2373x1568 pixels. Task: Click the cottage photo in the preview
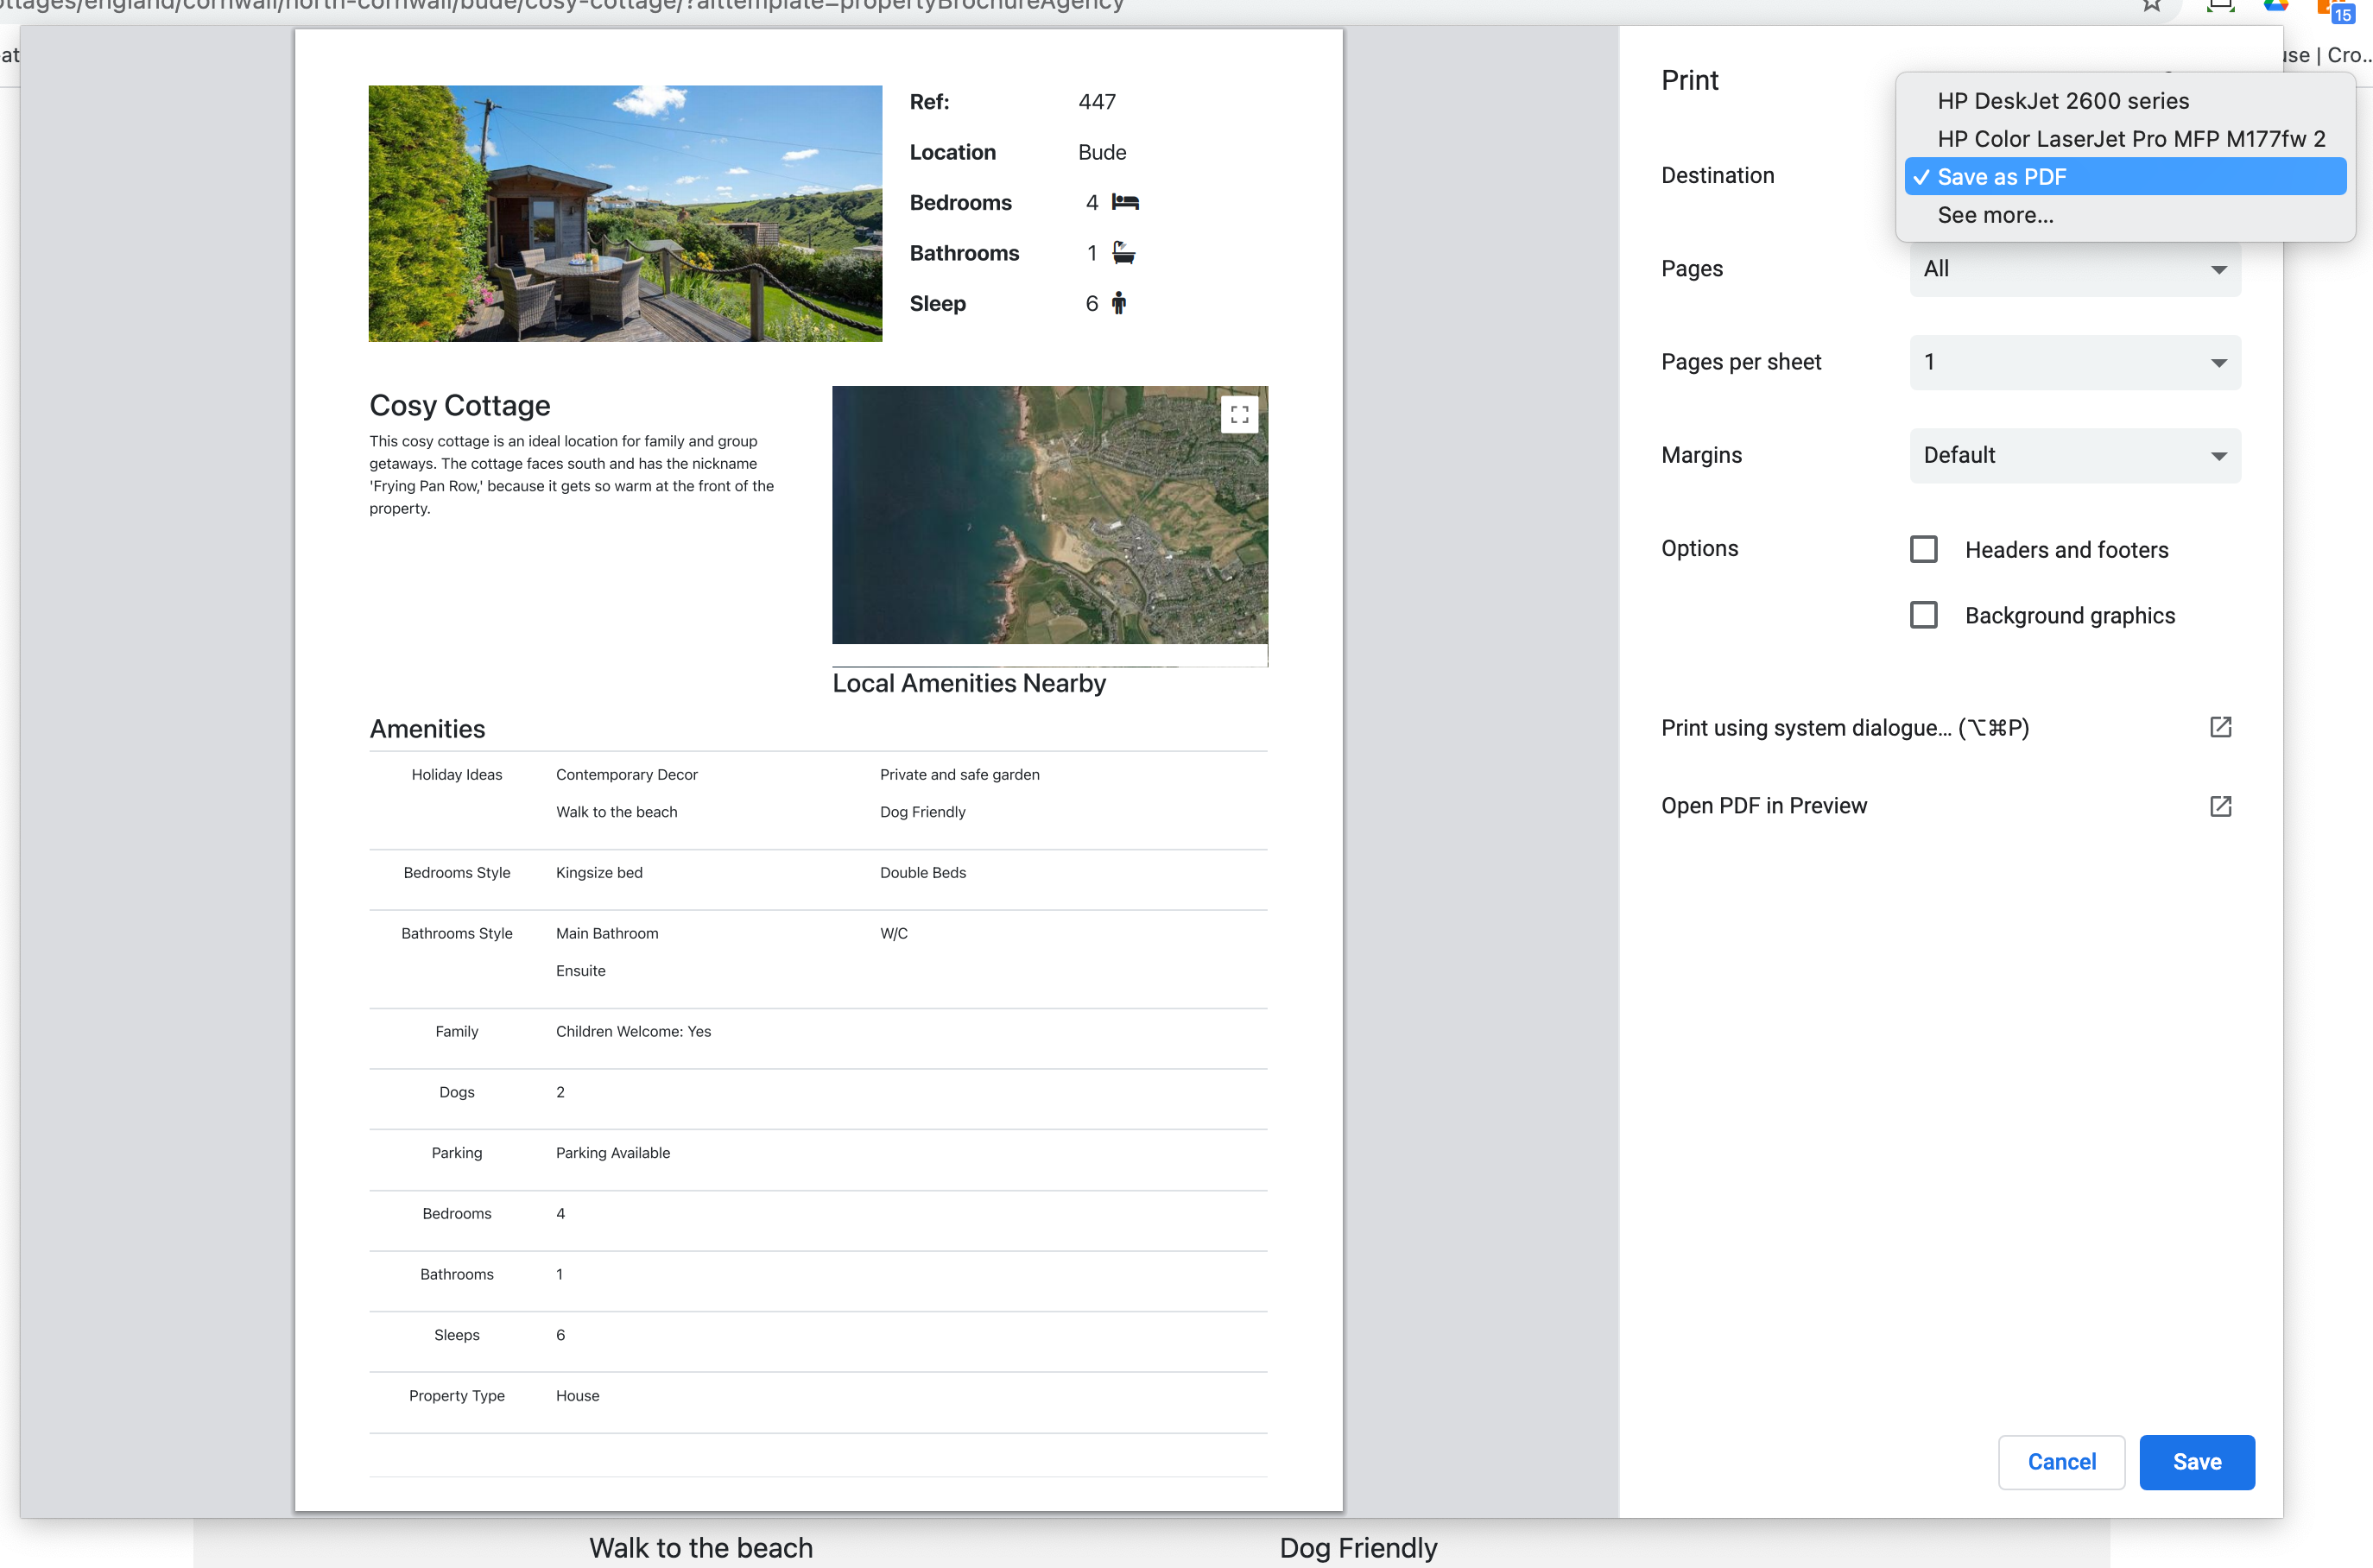(x=625, y=214)
